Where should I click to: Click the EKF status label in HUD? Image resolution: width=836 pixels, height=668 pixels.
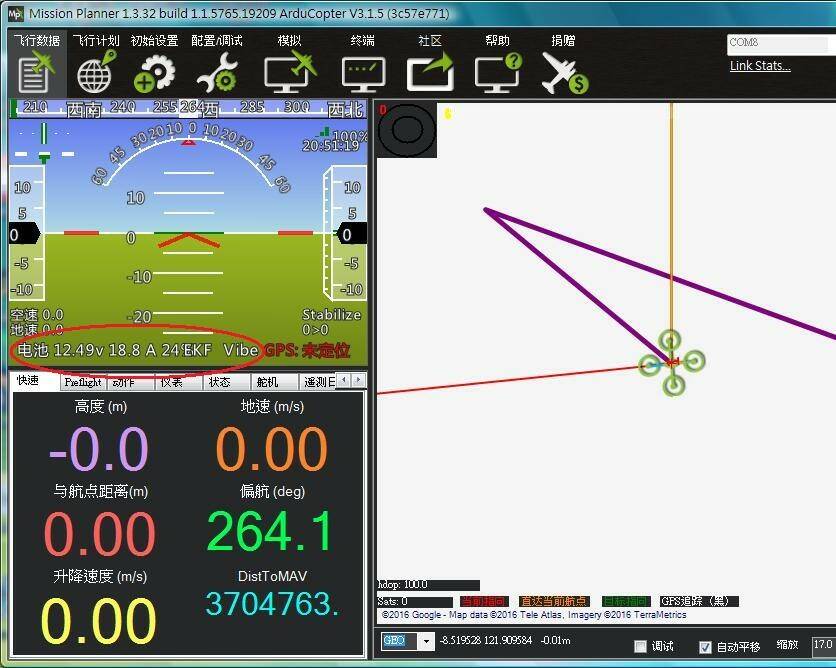click(198, 350)
